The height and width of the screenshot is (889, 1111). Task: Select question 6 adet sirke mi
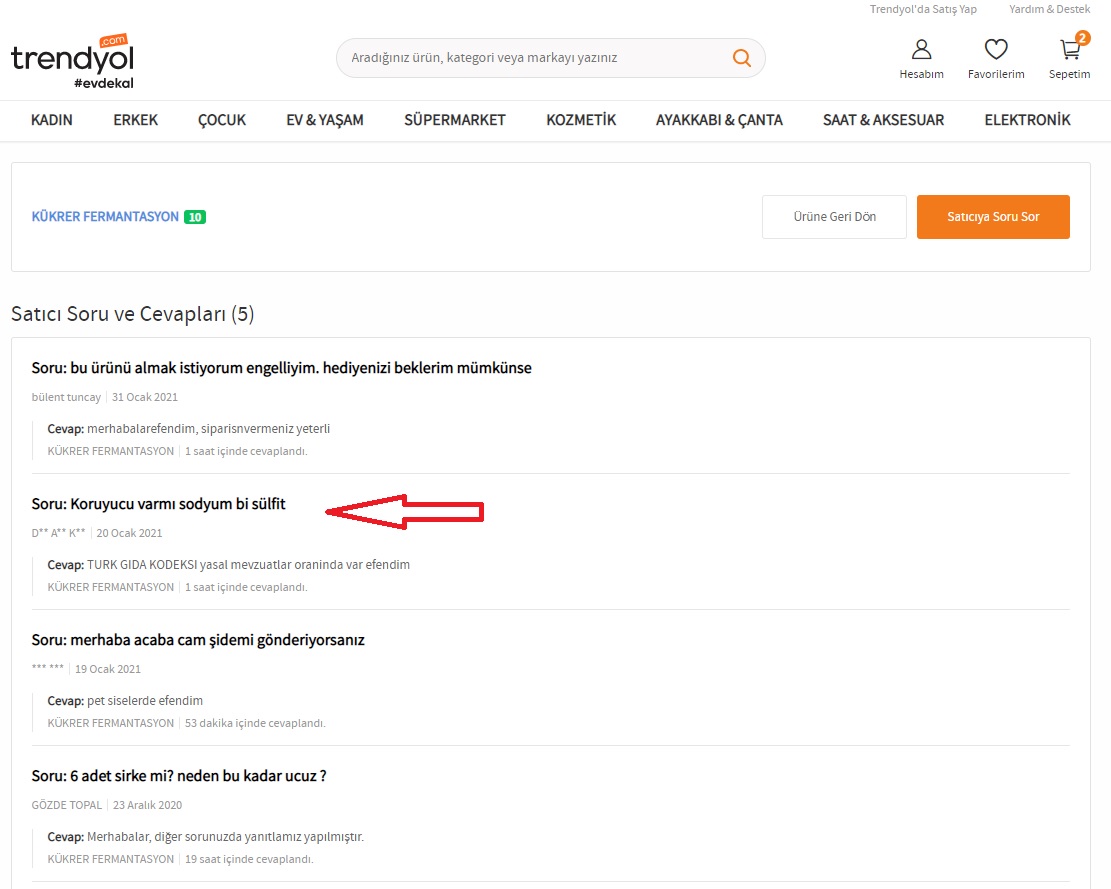(179, 776)
